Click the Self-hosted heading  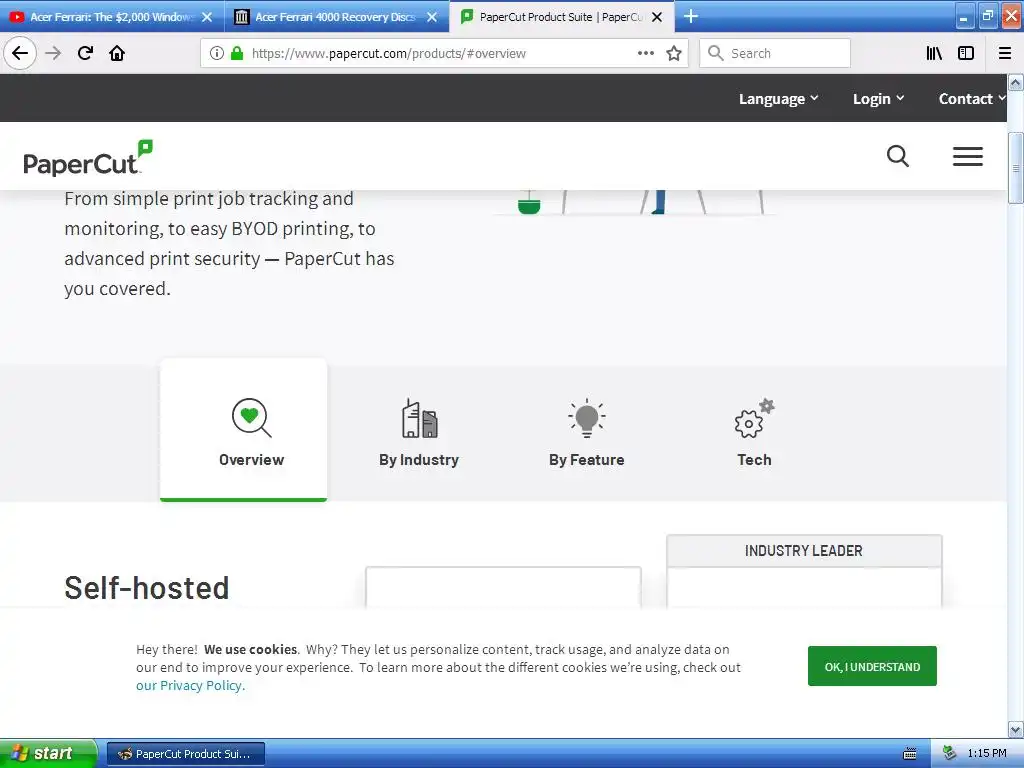(x=146, y=588)
